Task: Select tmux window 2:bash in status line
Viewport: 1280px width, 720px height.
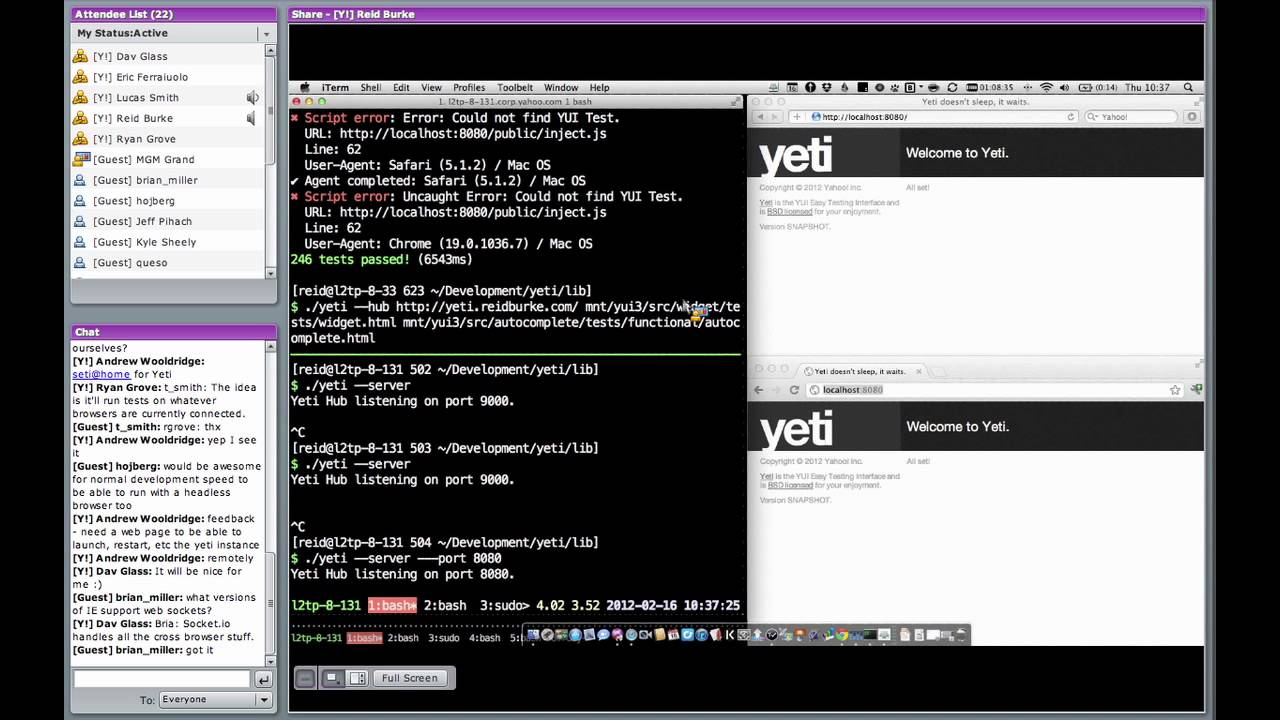Action: [445, 605]
